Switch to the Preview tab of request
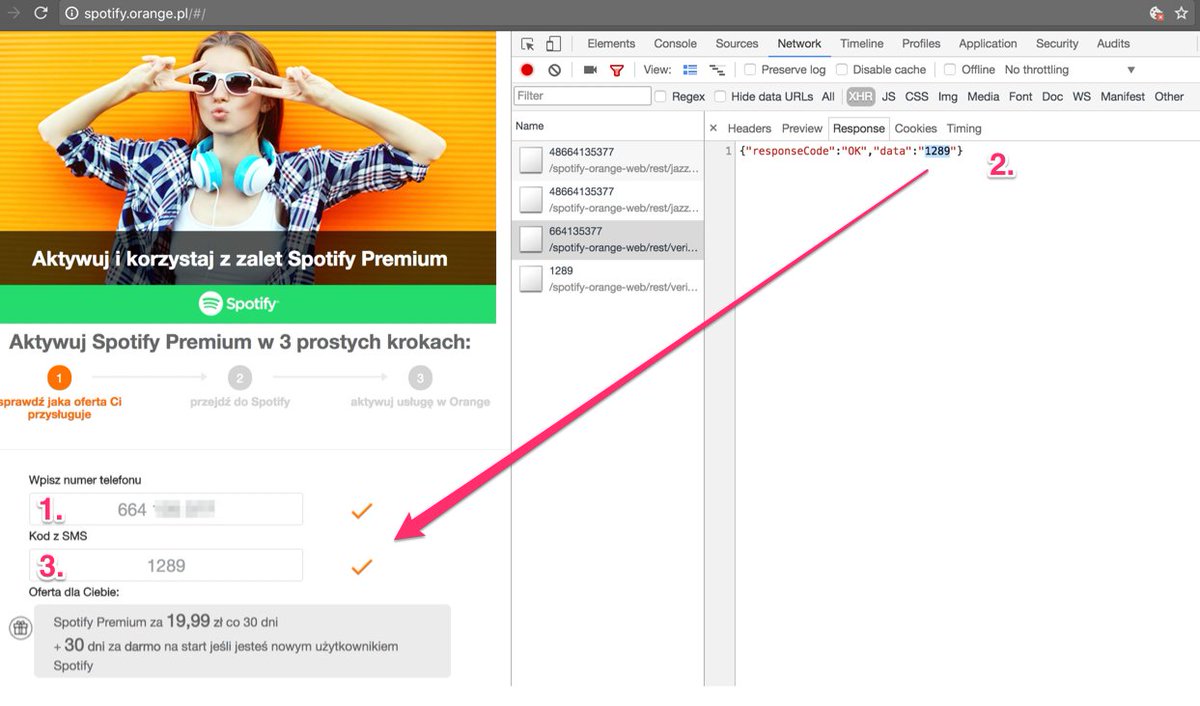This screenshot has width=1200, height=706. [x=802, y=128]
